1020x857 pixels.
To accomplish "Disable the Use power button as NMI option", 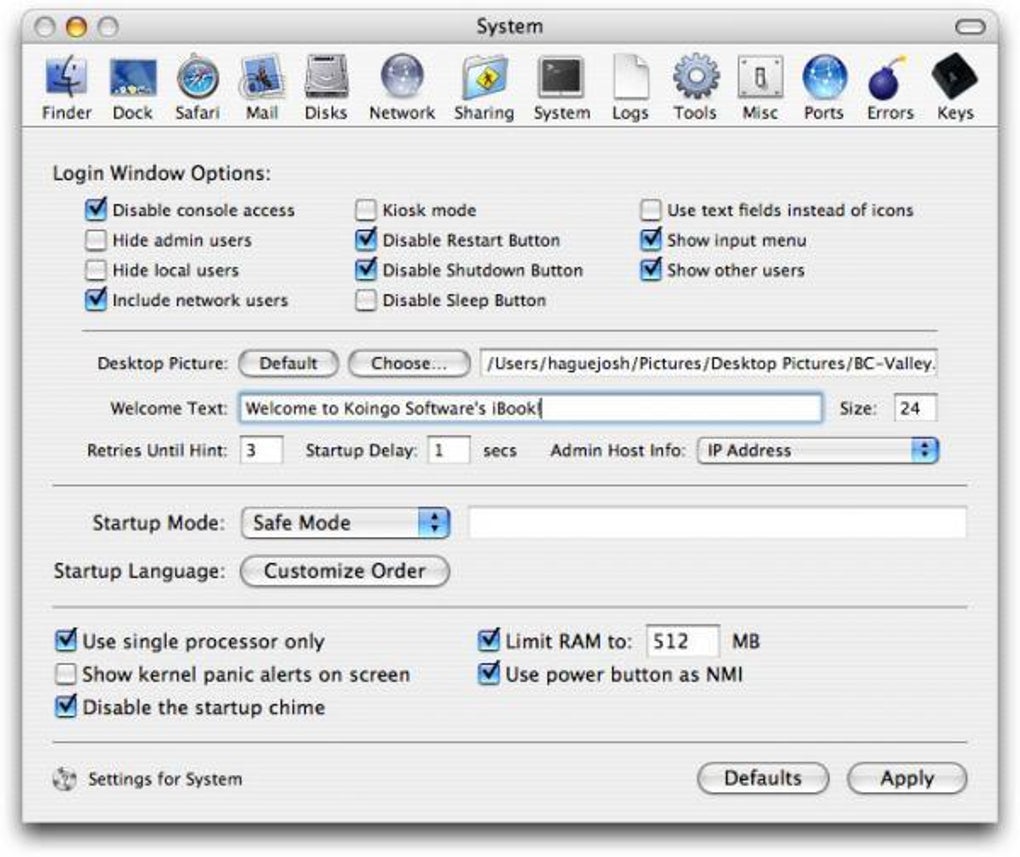I will [489, 674].
